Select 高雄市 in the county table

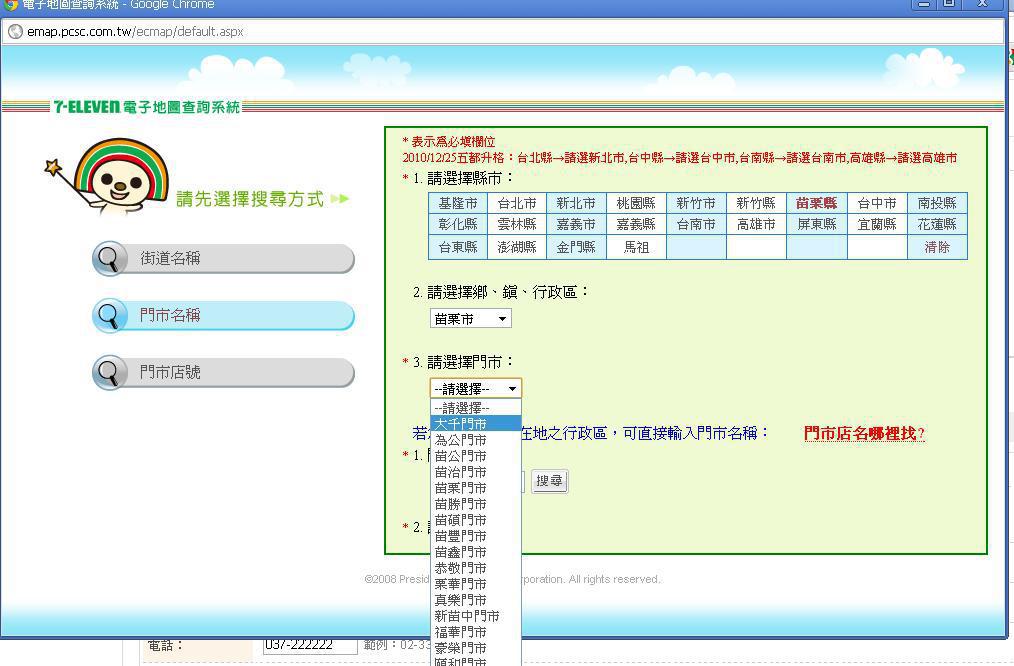coord(756,225)
